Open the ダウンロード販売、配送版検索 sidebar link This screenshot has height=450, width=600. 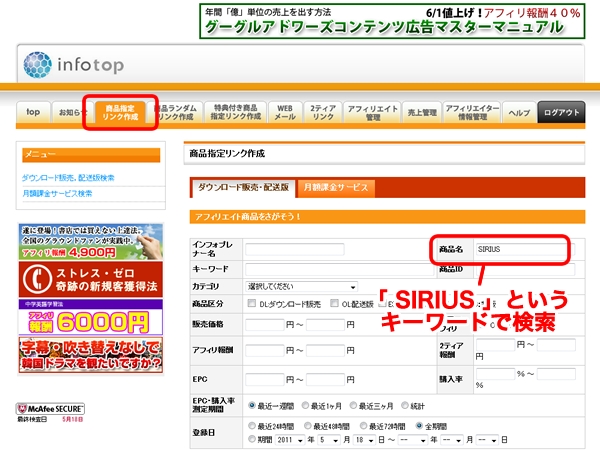(x=68, y=177)
